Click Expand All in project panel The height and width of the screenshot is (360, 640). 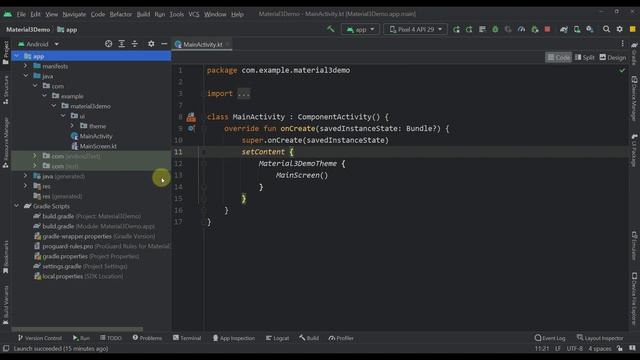[x=122, y=44]
